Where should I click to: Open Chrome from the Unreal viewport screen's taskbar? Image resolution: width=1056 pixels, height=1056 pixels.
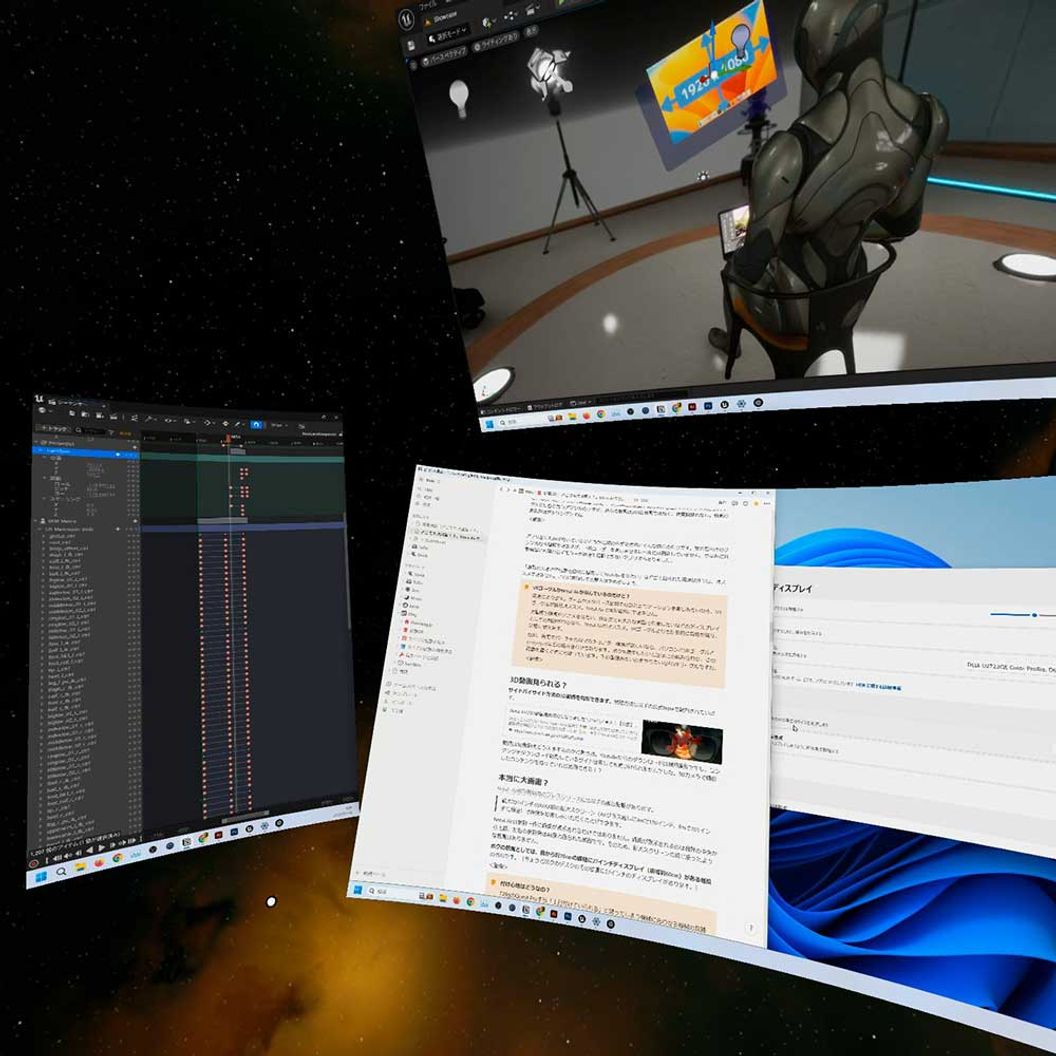tap(600, 414)
